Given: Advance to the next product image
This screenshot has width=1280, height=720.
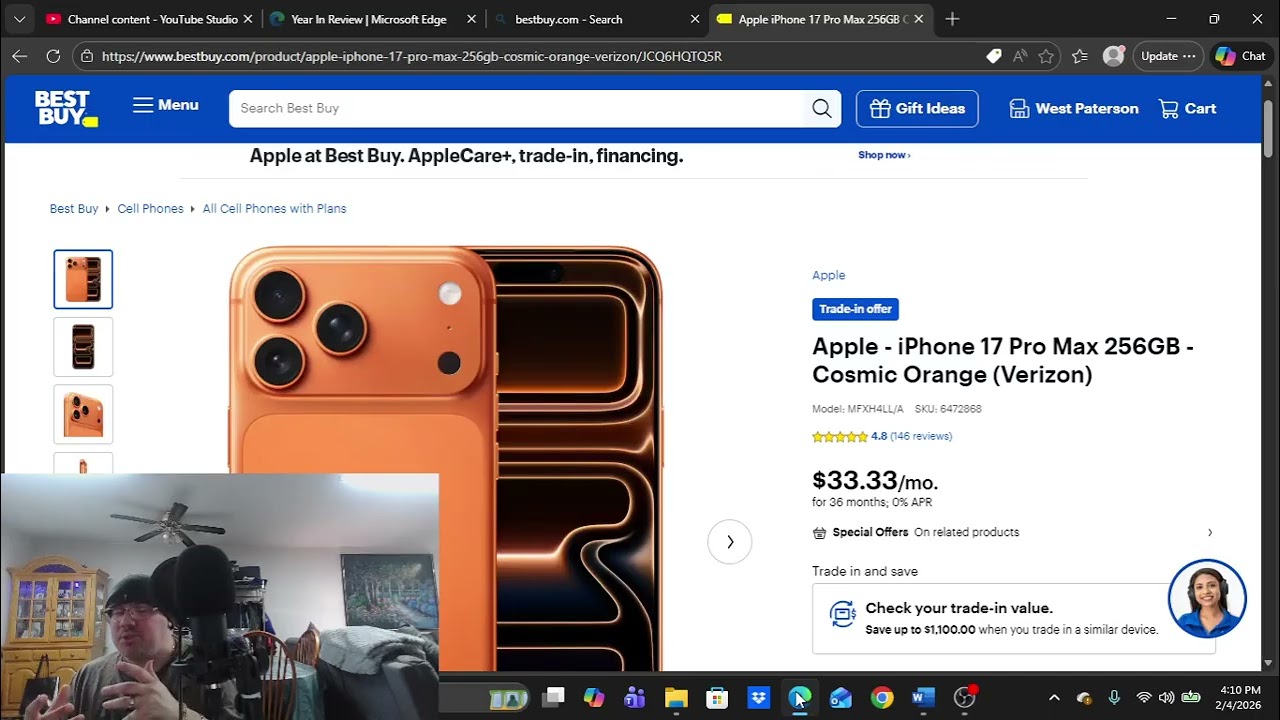Looking at the screenshot, I should click(x=730, y=542).
